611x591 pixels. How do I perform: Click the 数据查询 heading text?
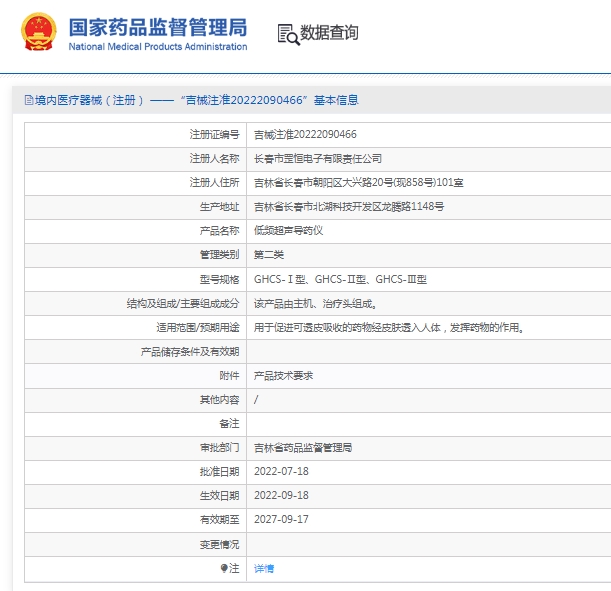click(x=329, y=32)
